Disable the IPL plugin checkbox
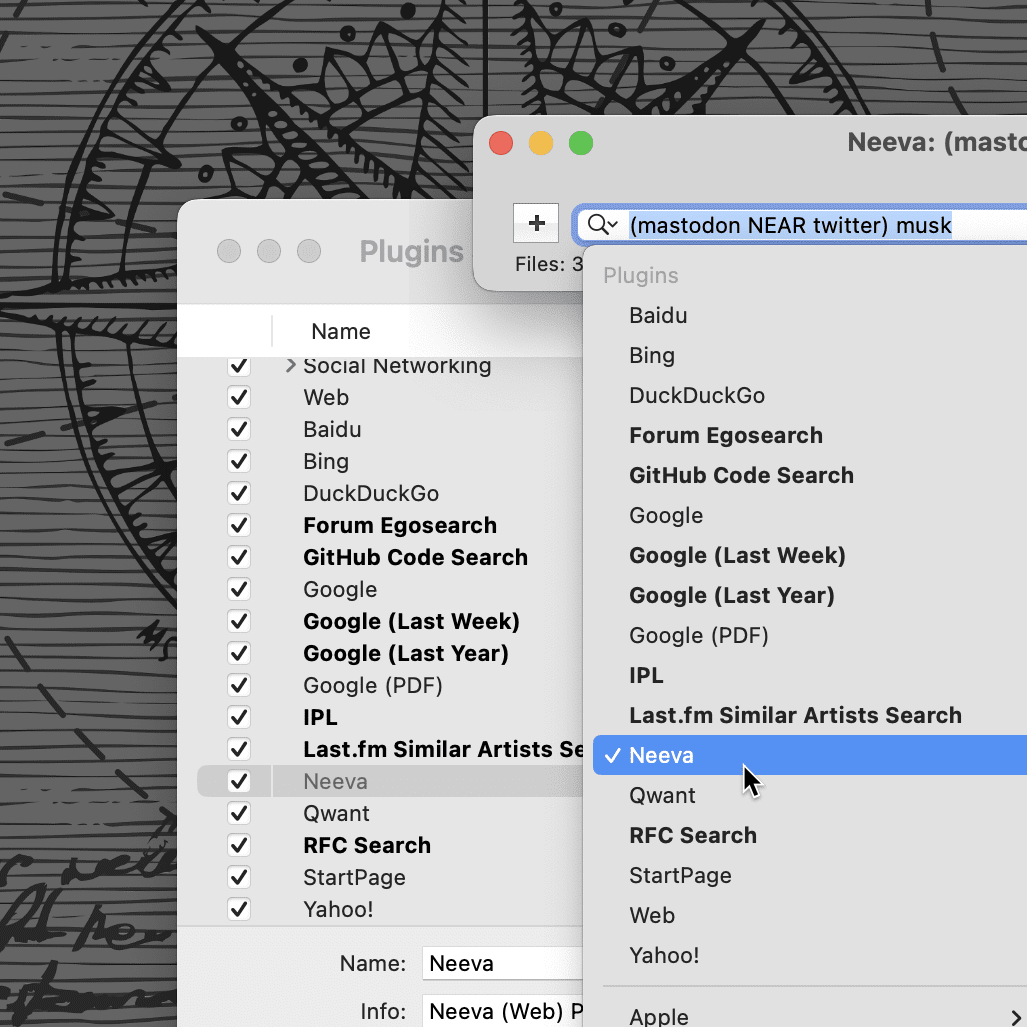This screenshot has width=1027, height=1027. pyautogui.click(x=239, y=717)
